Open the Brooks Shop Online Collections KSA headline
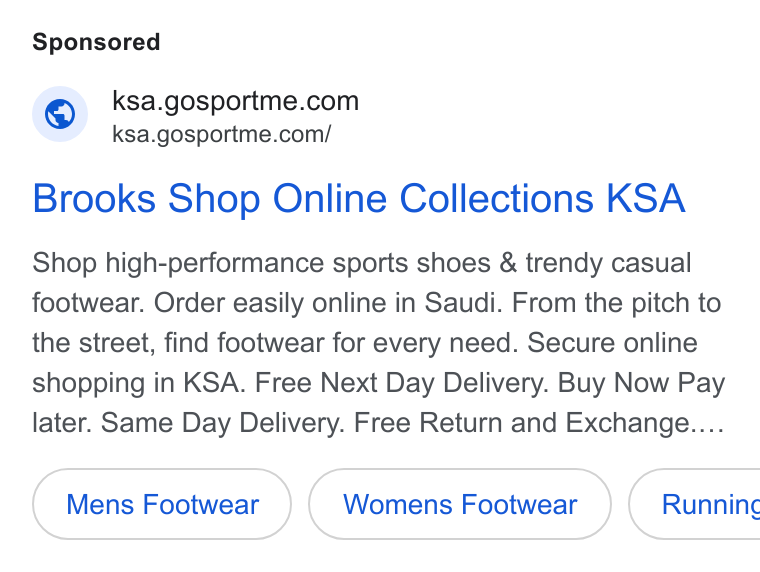 pyautogui.click(x=359, y=198)
